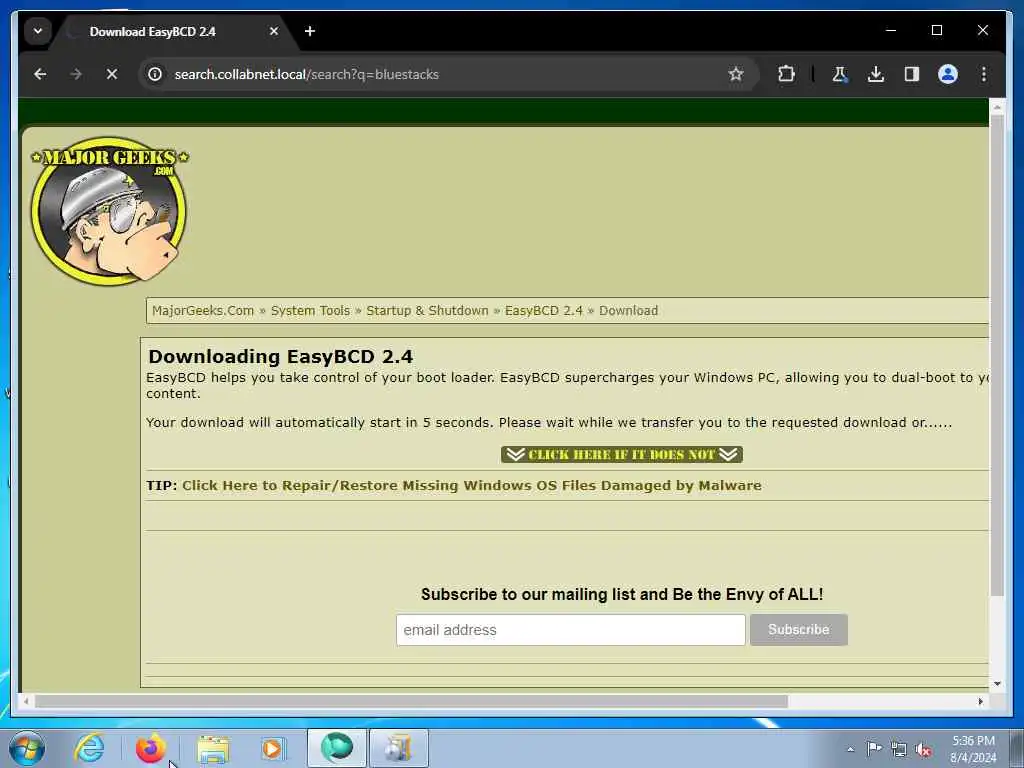Click the forward navigation arrow
The width and height of the screenshot is (1024, 768).
(76, 74)
